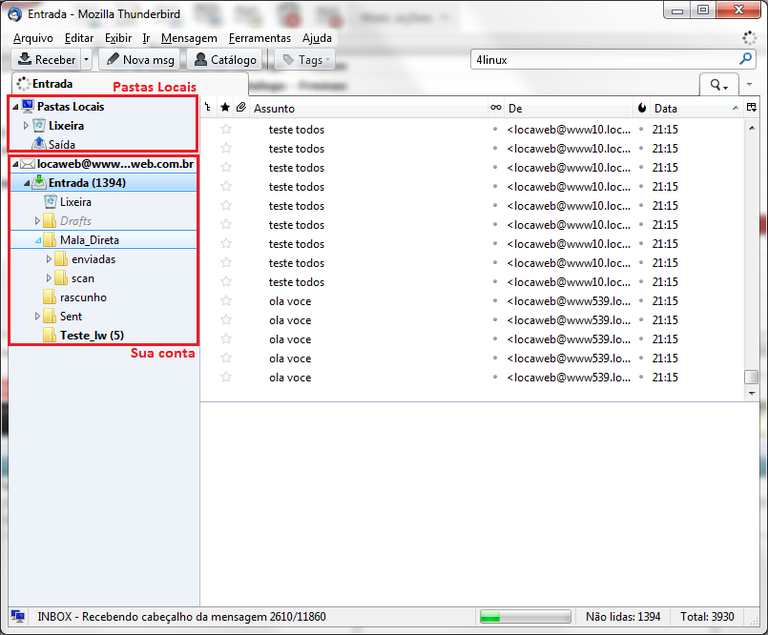The height and width of the screenshot is (635, 768).
Task: Click the message list scrollbar thumb
Action: click(x=751, y=377)
